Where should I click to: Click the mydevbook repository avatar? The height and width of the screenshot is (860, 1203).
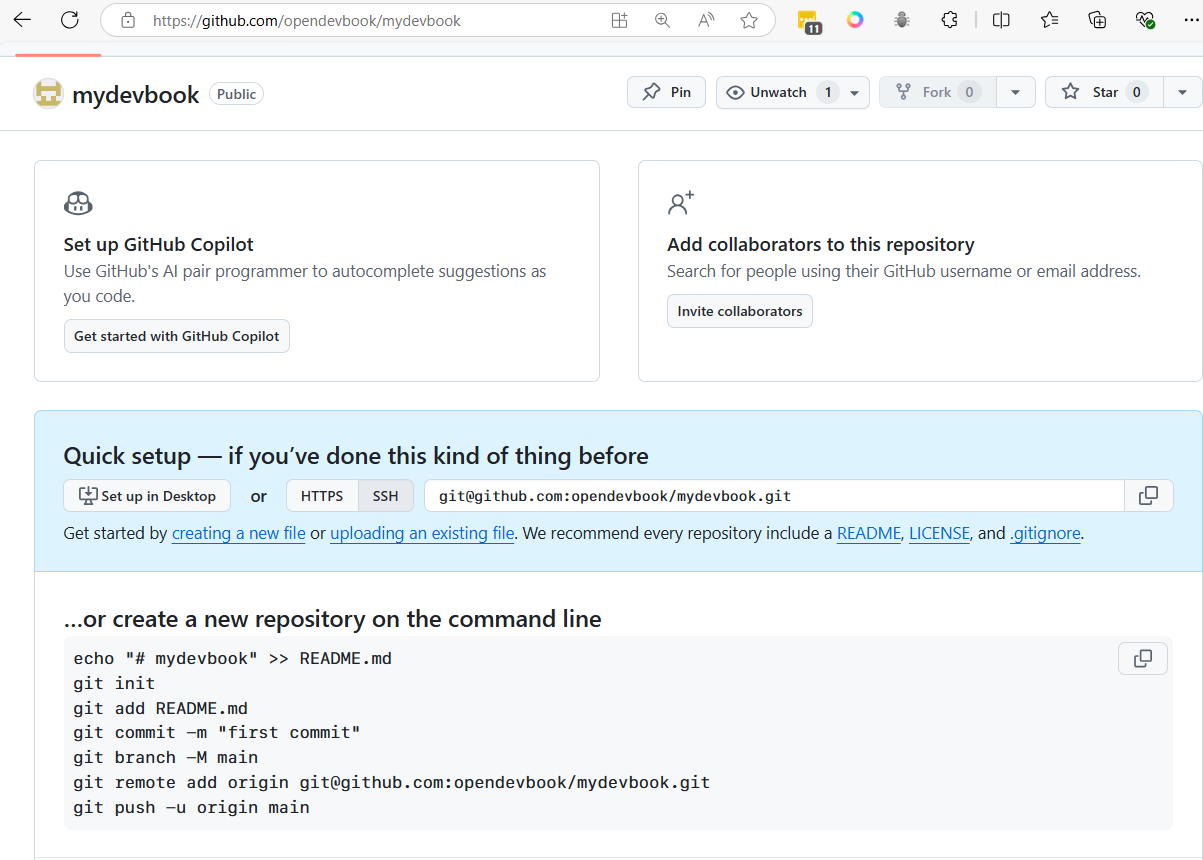tap(49, 94)
